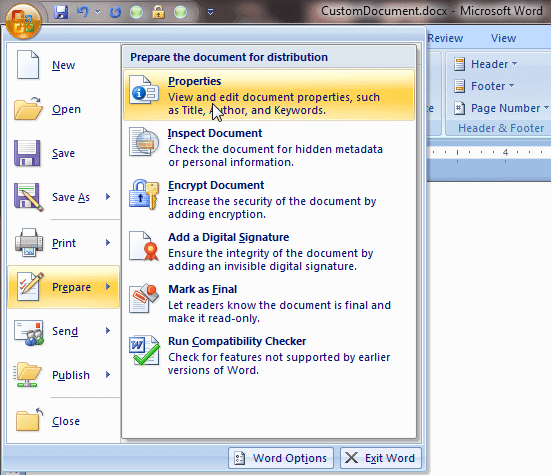Click the Footer page icon in the ribbon

[x=459, y=86]
